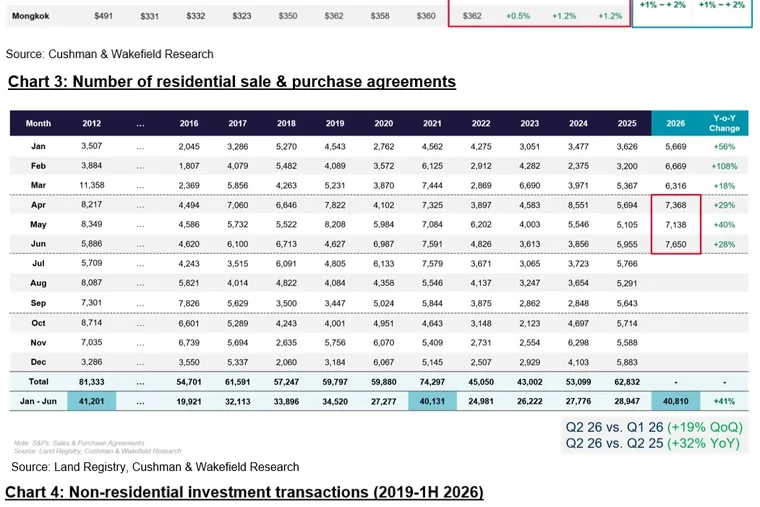Image resolution: width=760 pixels, height=507 pixels.
Task: Click the 'Jan - Jun' row label
Action: click(38, 401)
